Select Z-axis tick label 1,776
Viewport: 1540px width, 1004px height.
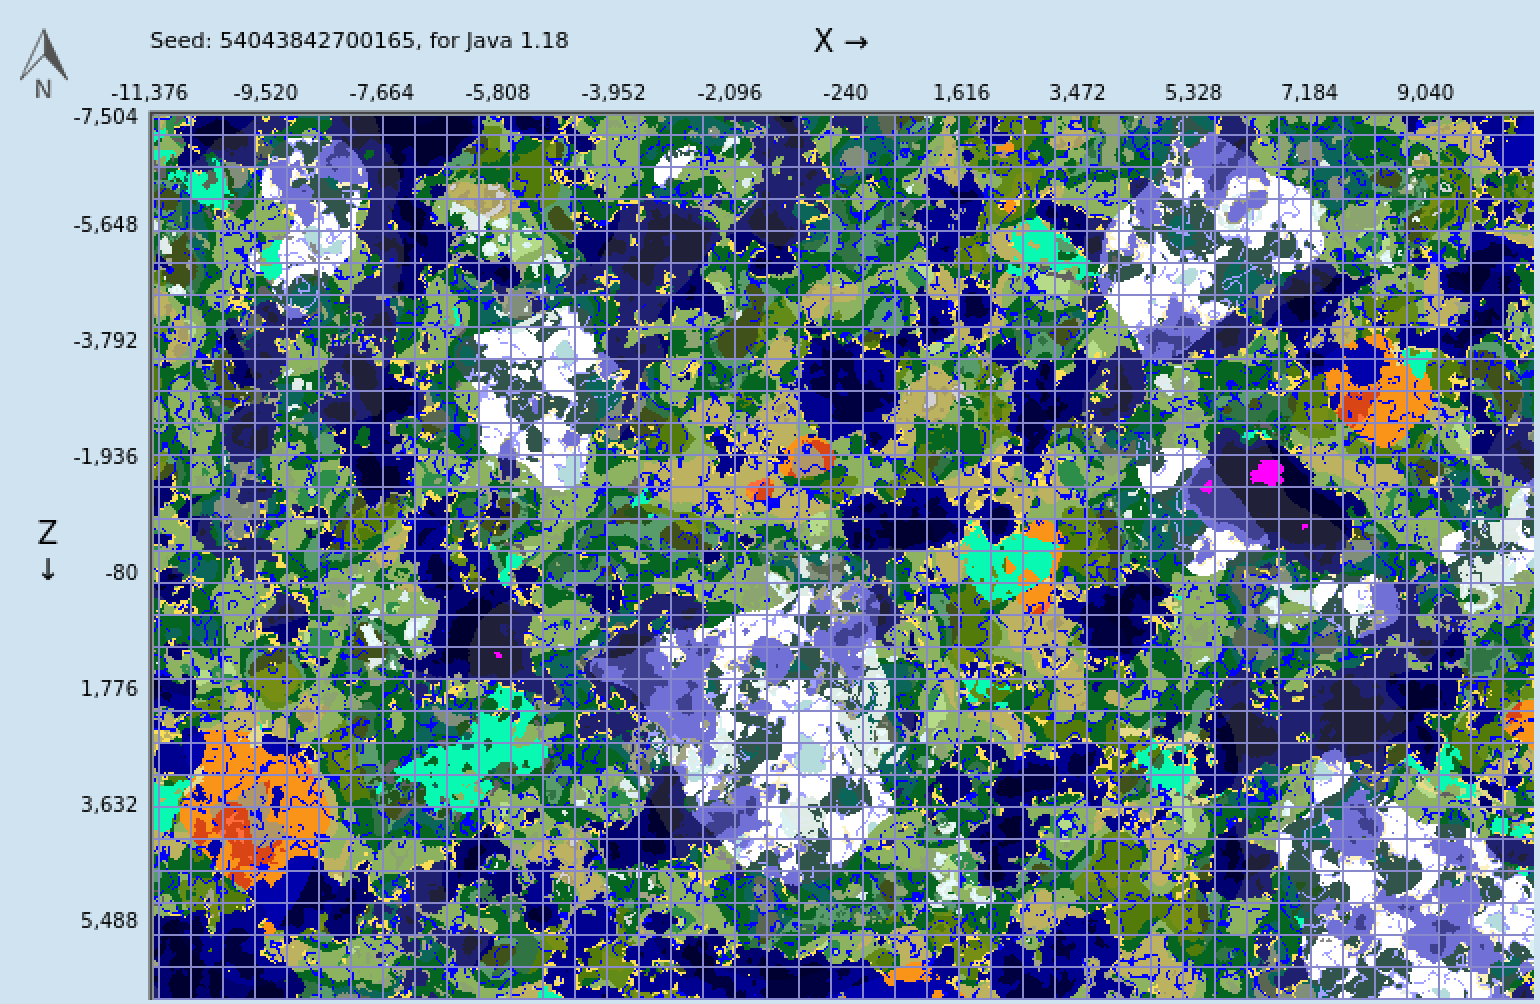pos(109,688)
